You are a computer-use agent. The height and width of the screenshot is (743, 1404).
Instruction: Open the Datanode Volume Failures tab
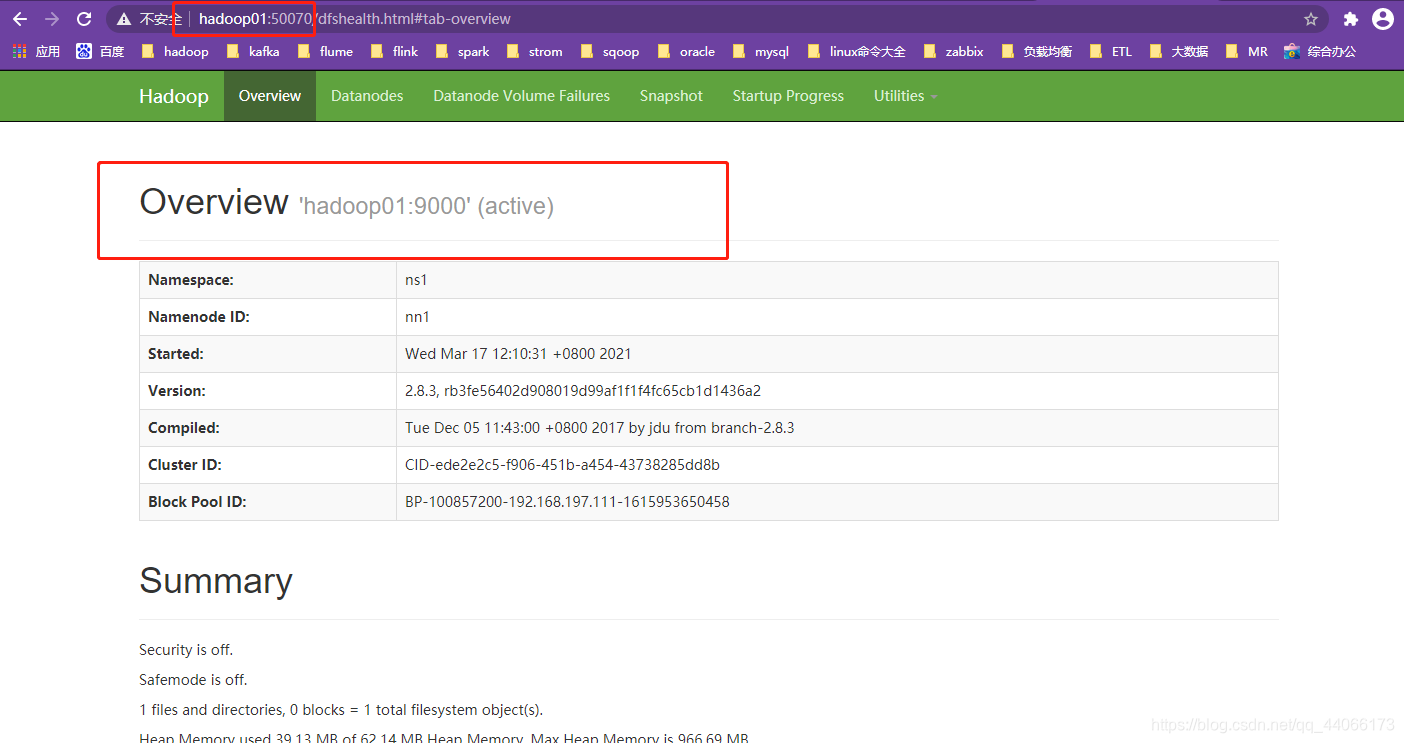click(x=521, y=96)
